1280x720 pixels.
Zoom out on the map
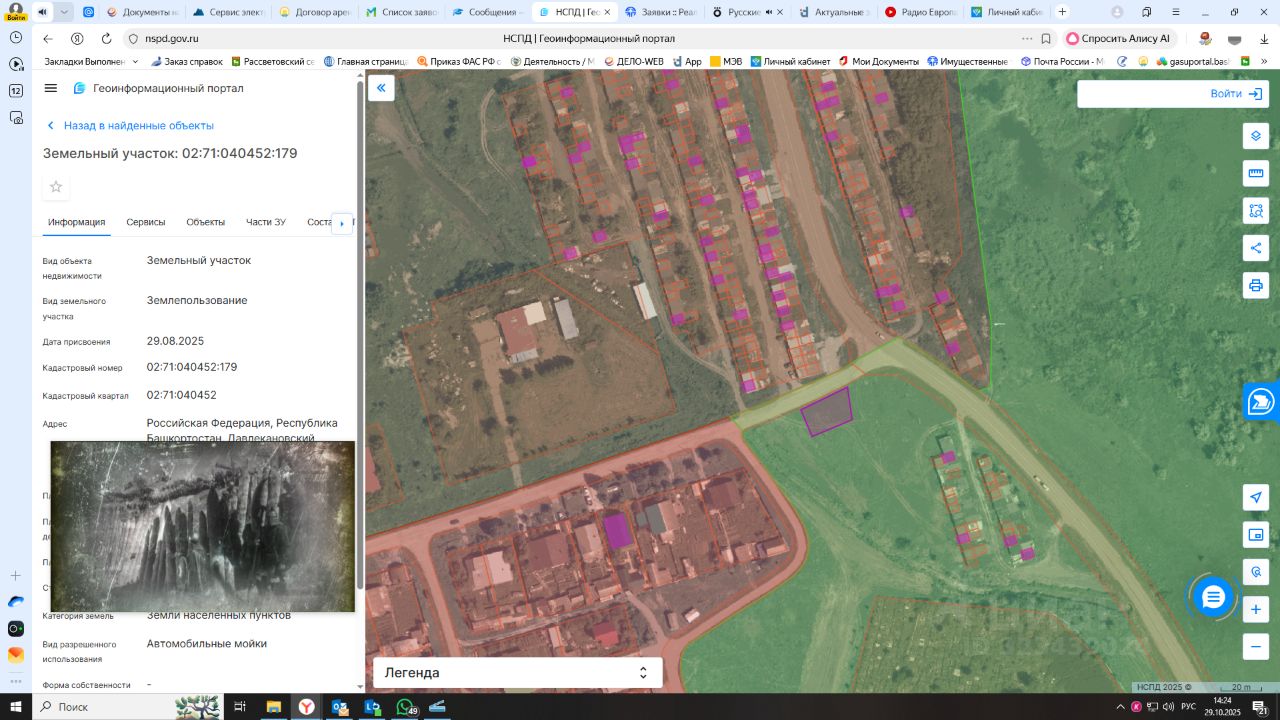pos(1256,646)
